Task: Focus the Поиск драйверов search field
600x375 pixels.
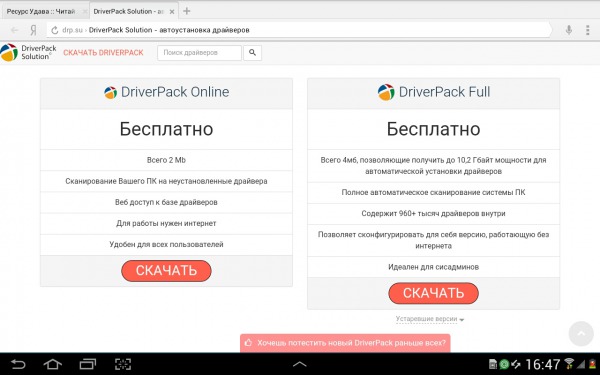Action: pyautogui.click(x=199, y=53)
